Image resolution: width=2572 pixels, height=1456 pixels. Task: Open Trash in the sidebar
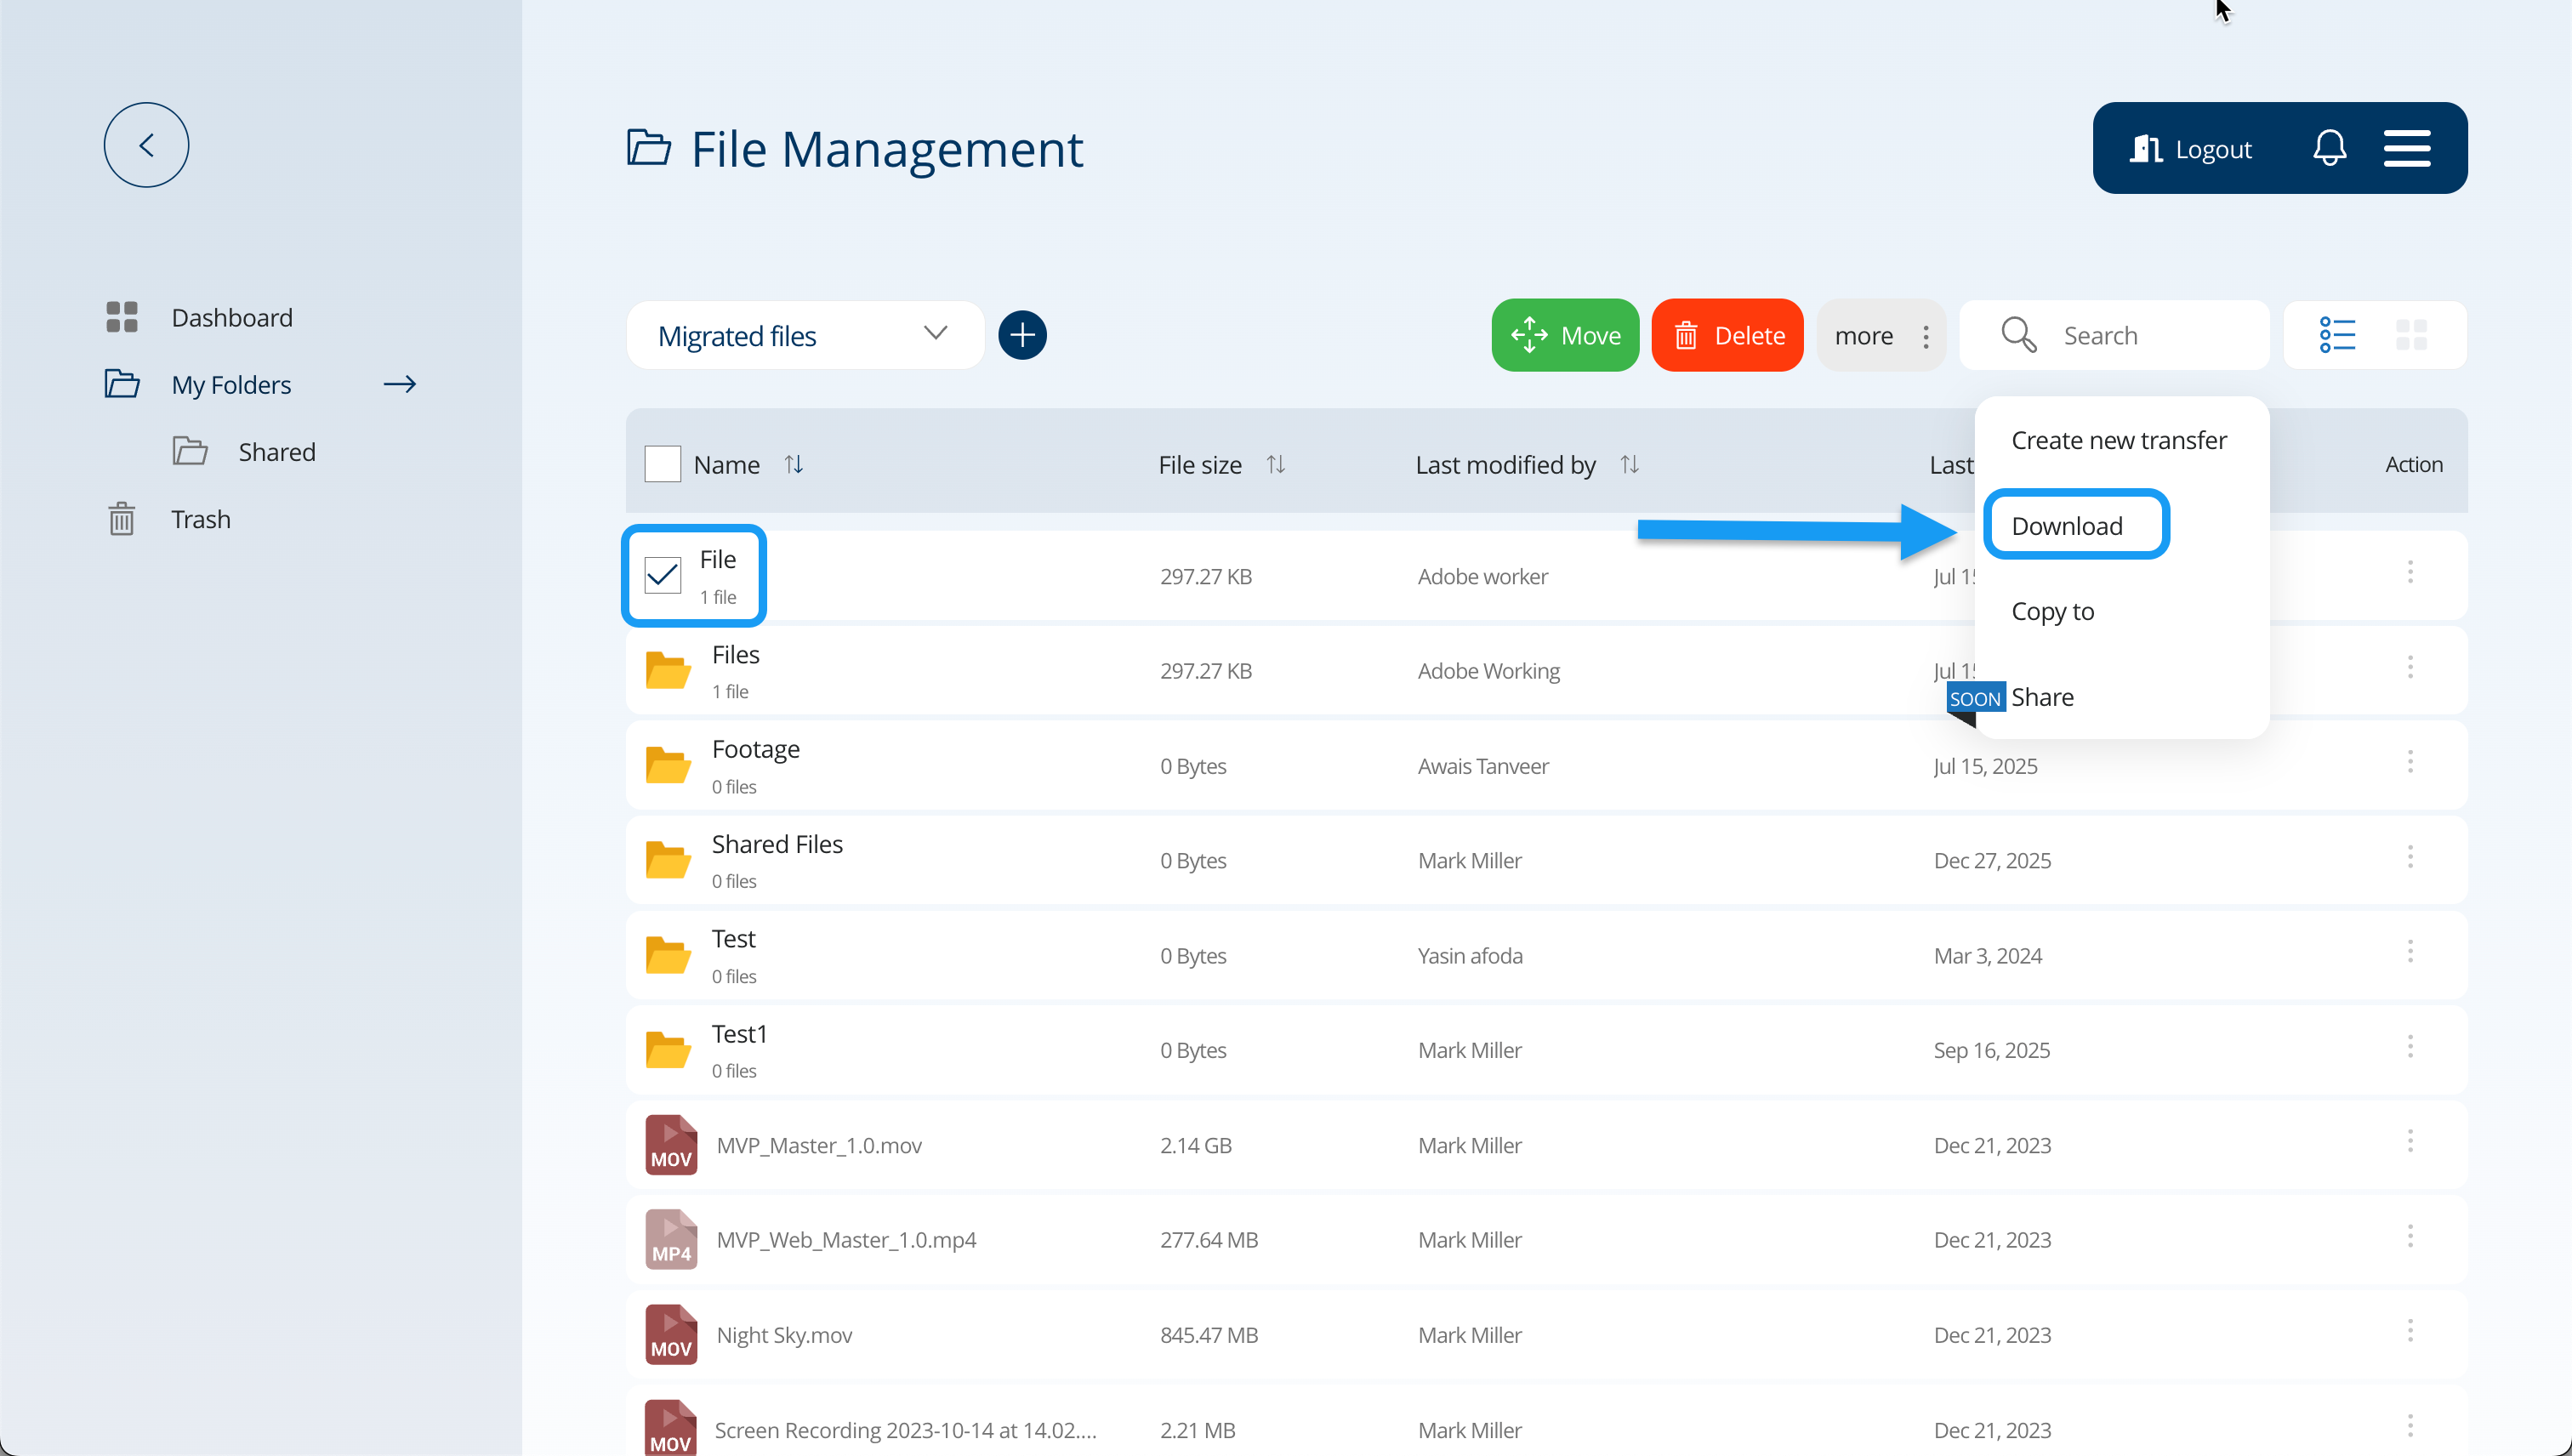200,519
